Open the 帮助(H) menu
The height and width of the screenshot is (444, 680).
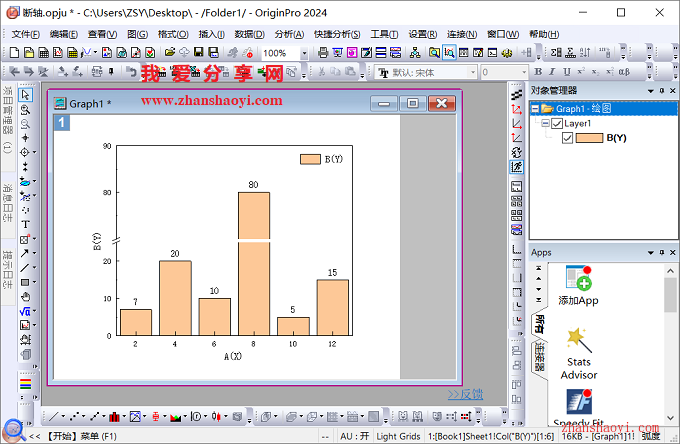(544, 34)
